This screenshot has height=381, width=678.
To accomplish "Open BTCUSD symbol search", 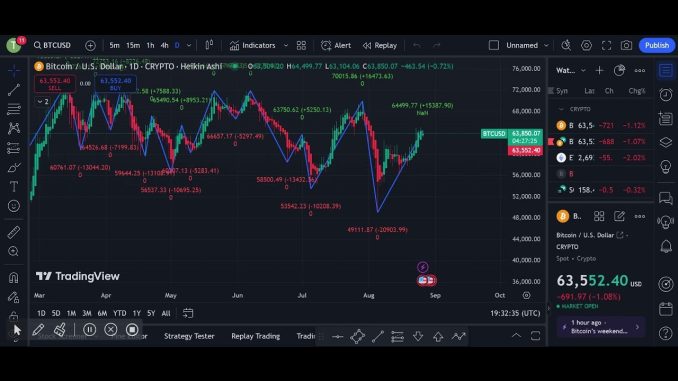I will pos(52,45).
